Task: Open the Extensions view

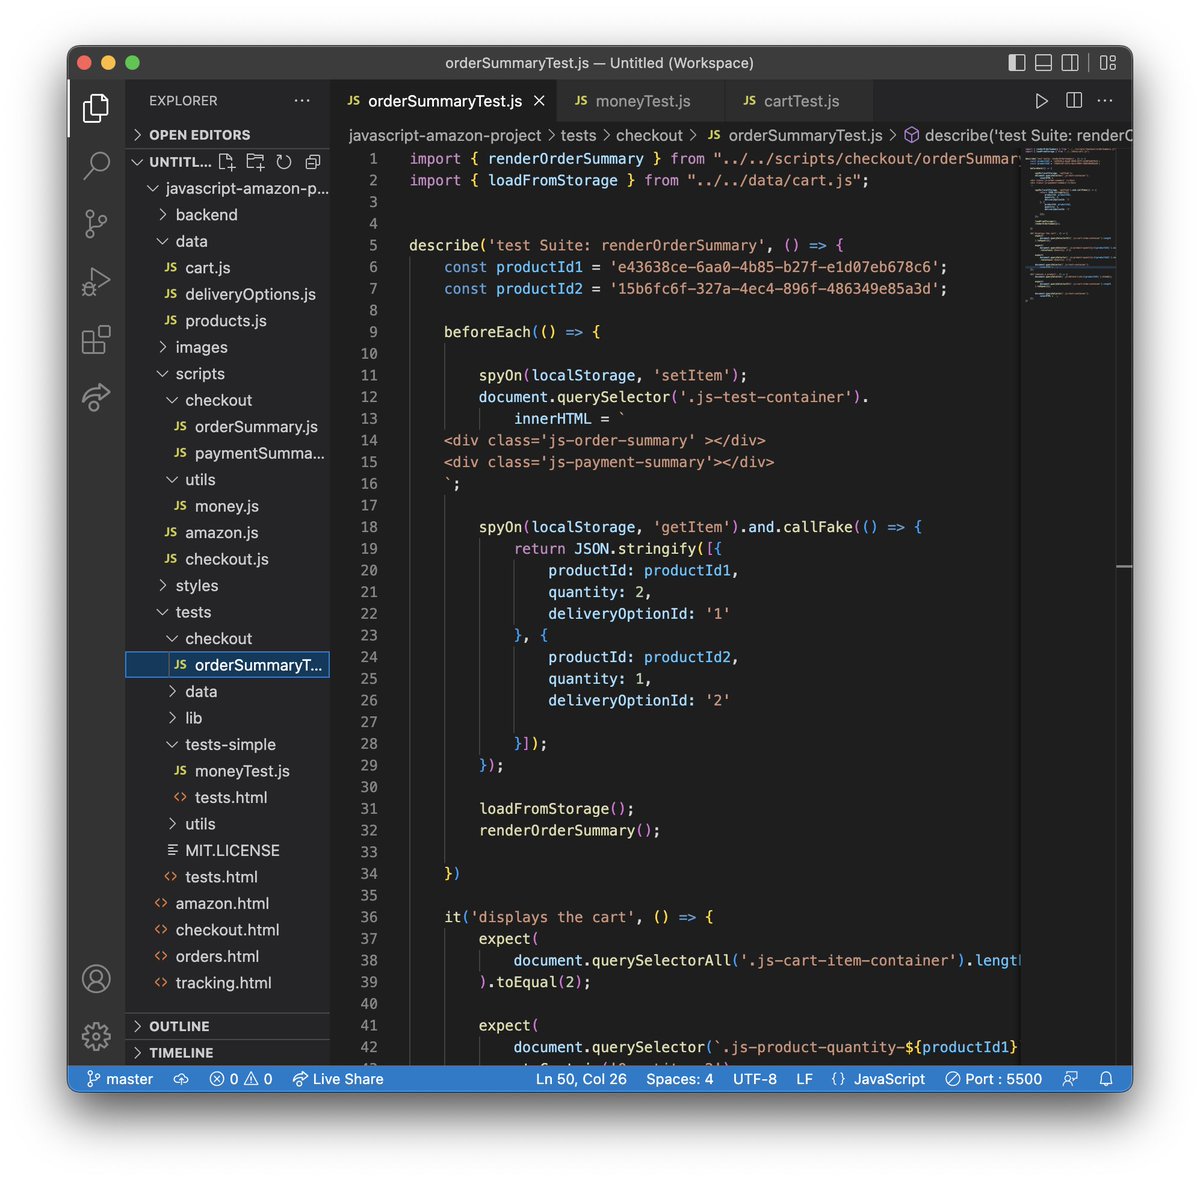Action: click(x=96, y=340)
